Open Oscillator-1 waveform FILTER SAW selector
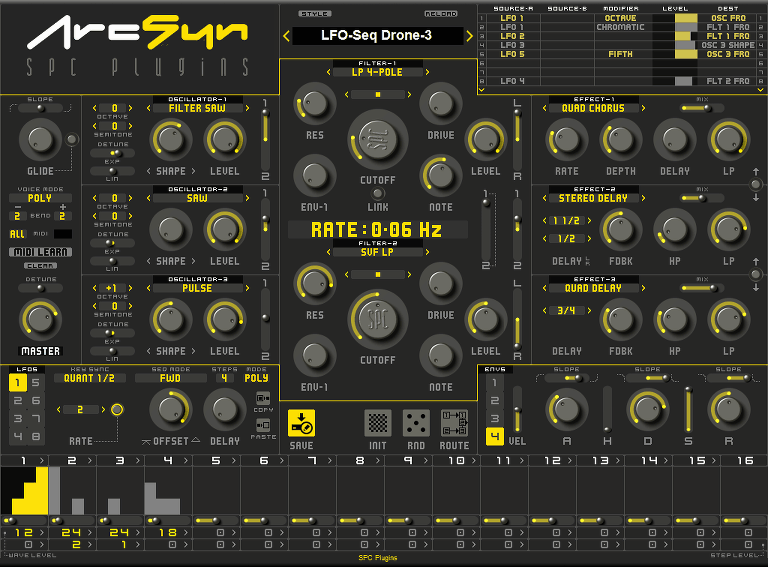 (197, 108)
